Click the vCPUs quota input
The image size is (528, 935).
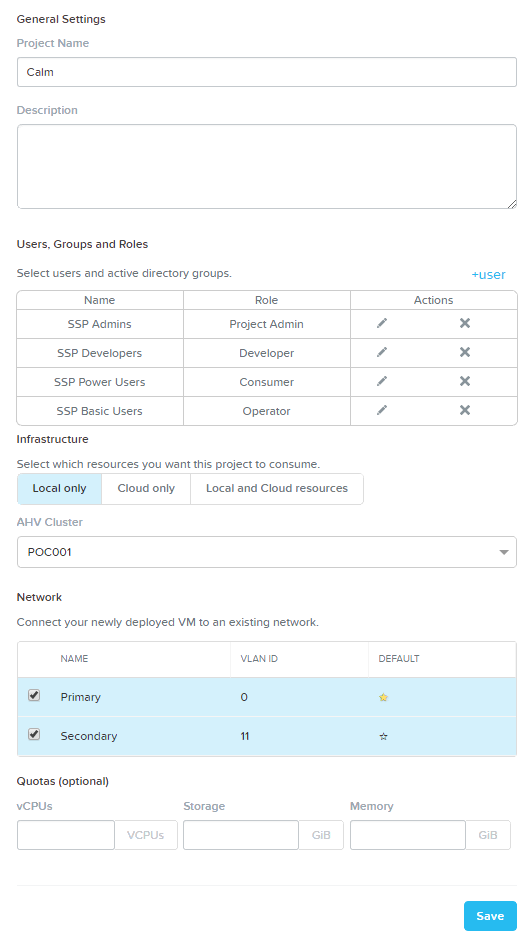click(x=66, y=835)
